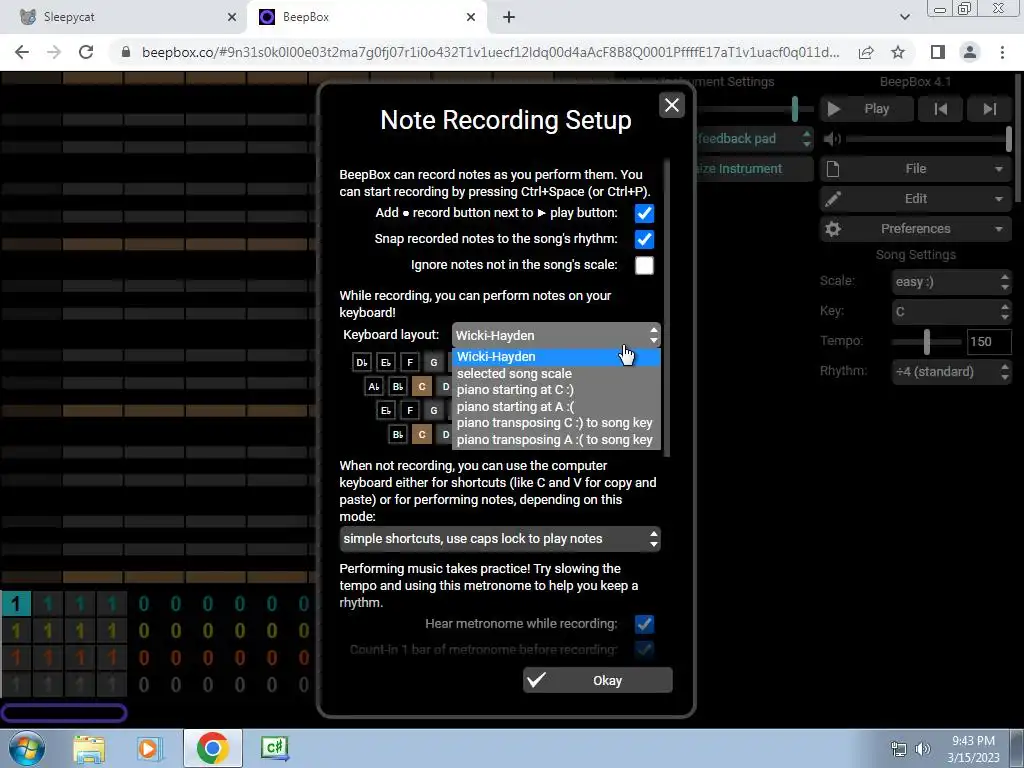The width and height of the screenshot is (1024, 768).
Task: Adjust the main volume slider
Action: (x=928, y=138)
